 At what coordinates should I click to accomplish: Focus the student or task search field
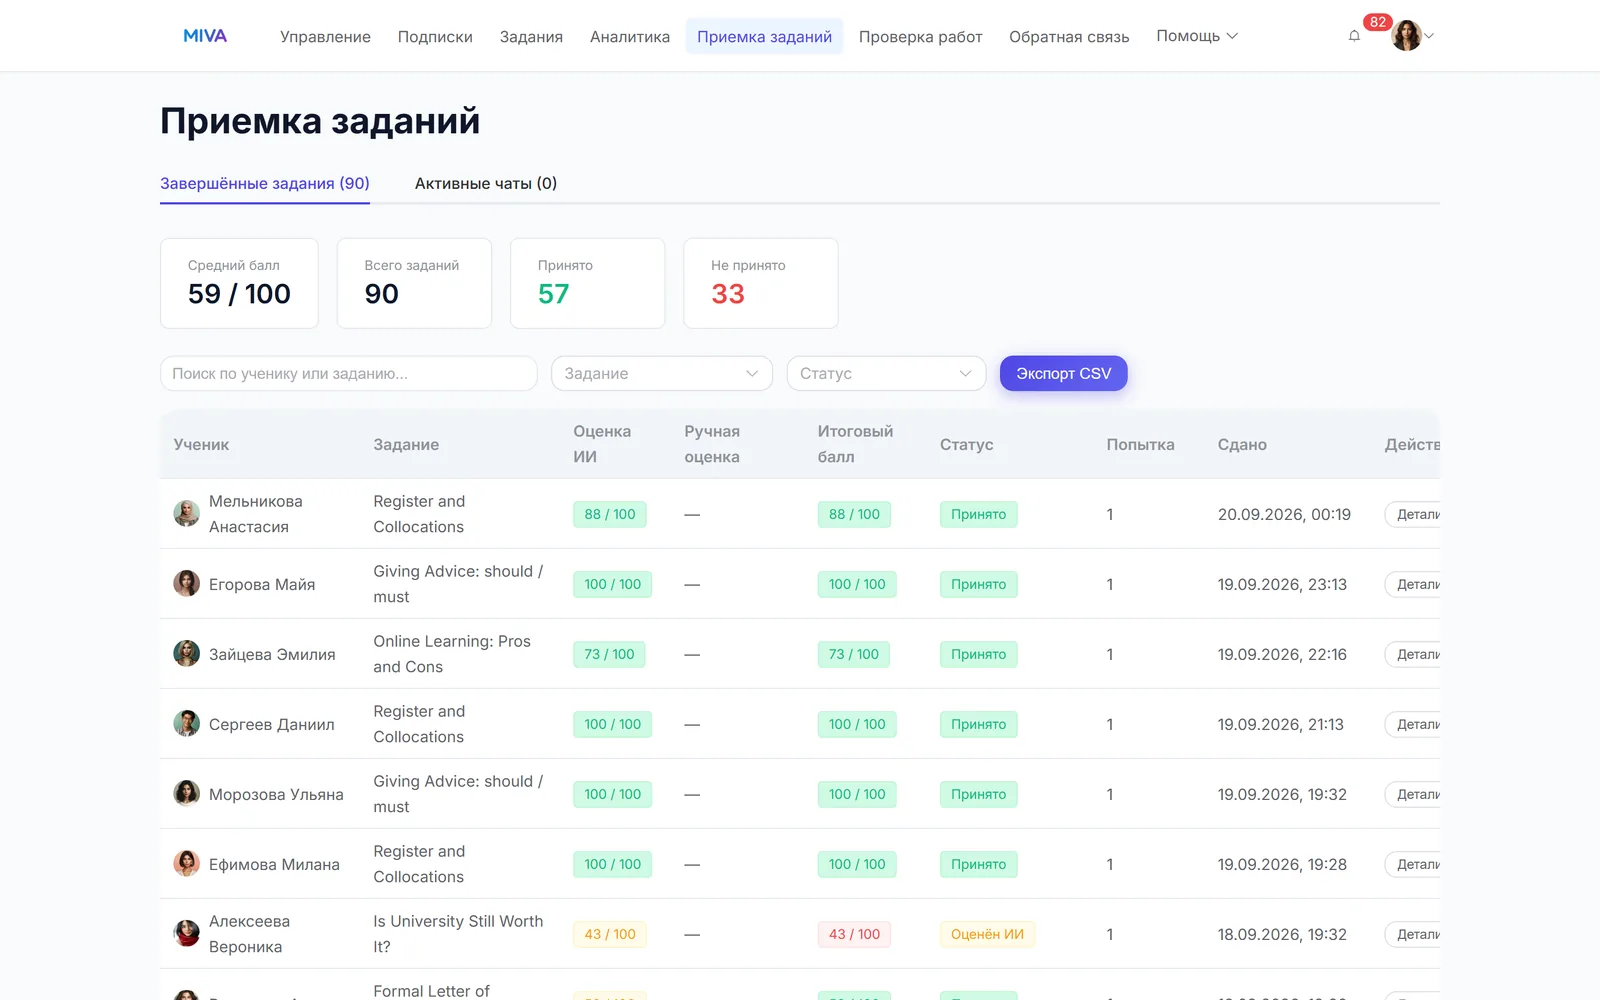(349, 374)
